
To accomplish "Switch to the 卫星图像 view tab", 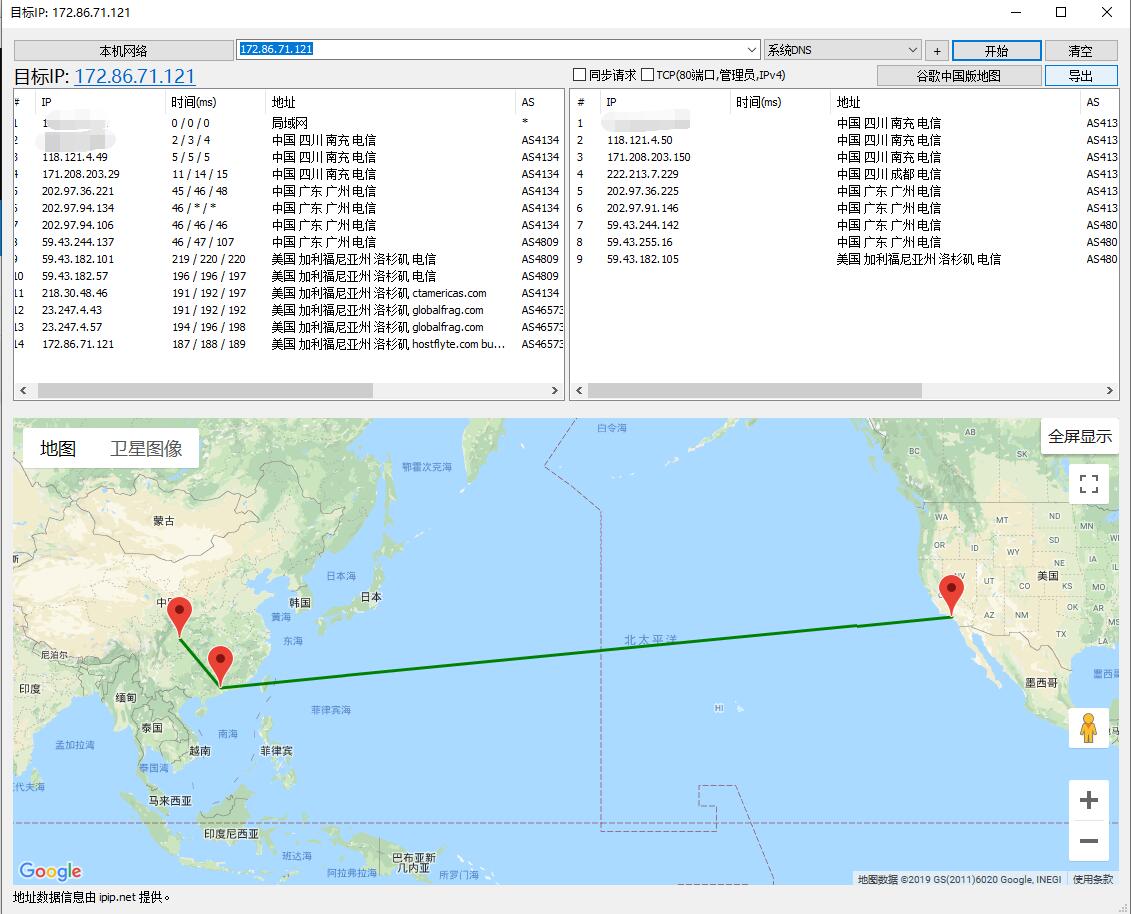I will tap(148, 448).
